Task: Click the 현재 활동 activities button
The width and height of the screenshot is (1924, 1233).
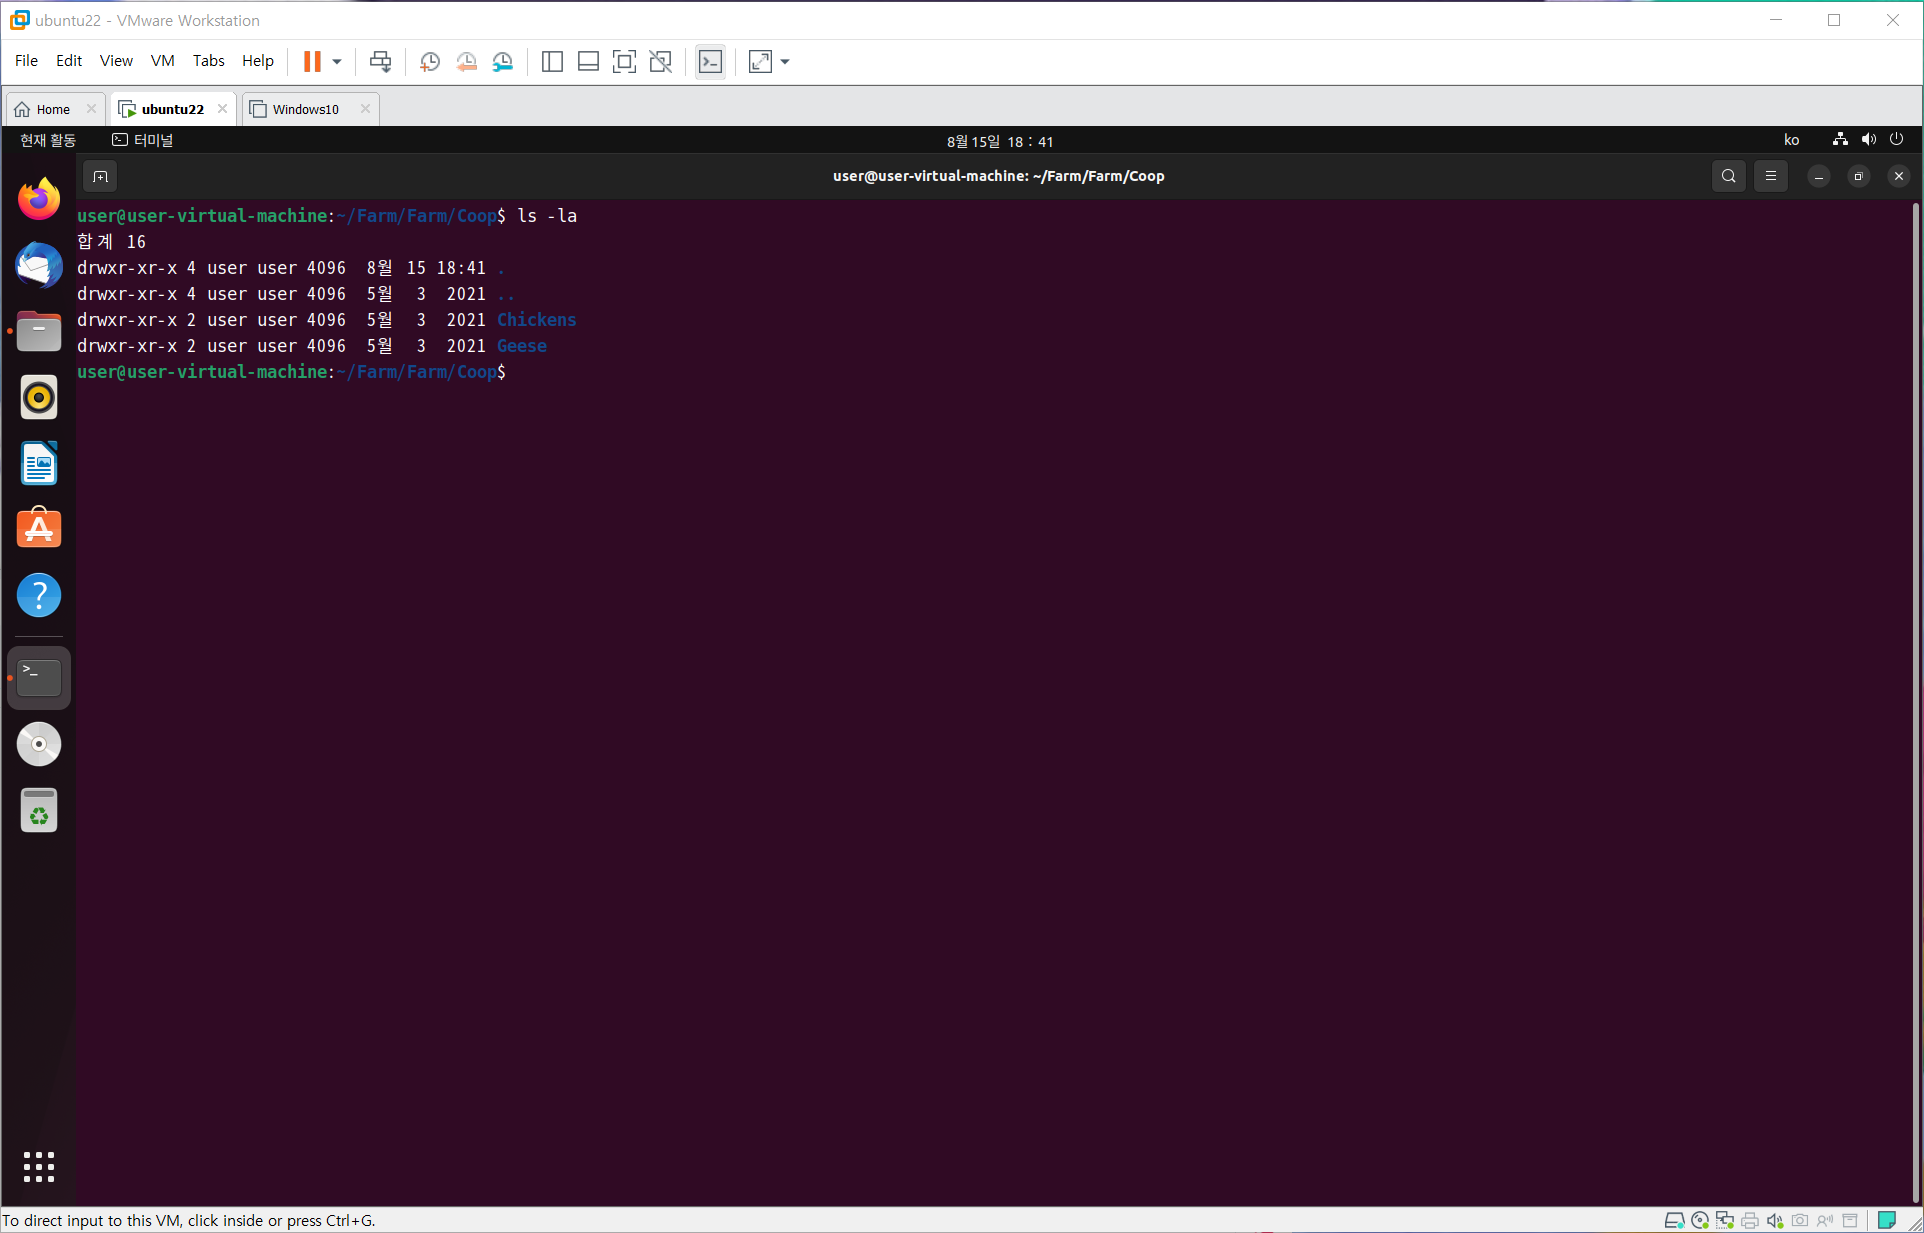Action: (48, 141)
